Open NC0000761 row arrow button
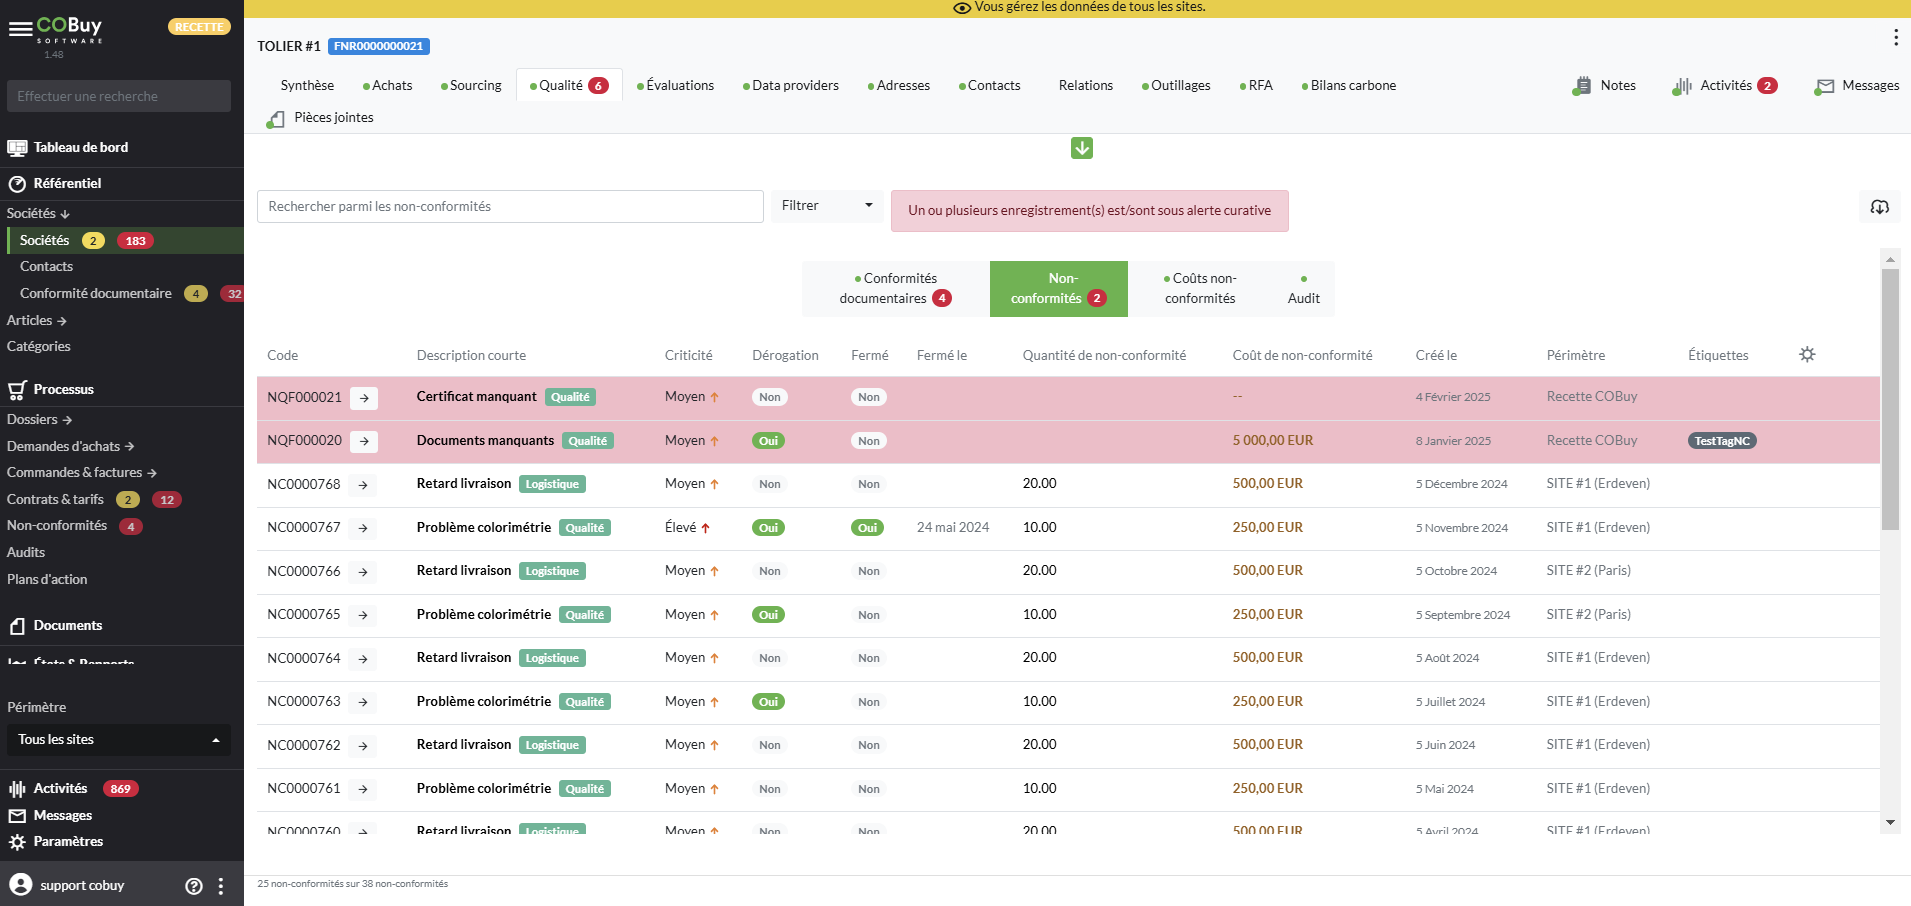This screenshot has height=906, width=1911. pyautogui.click(x=363, y=789)
